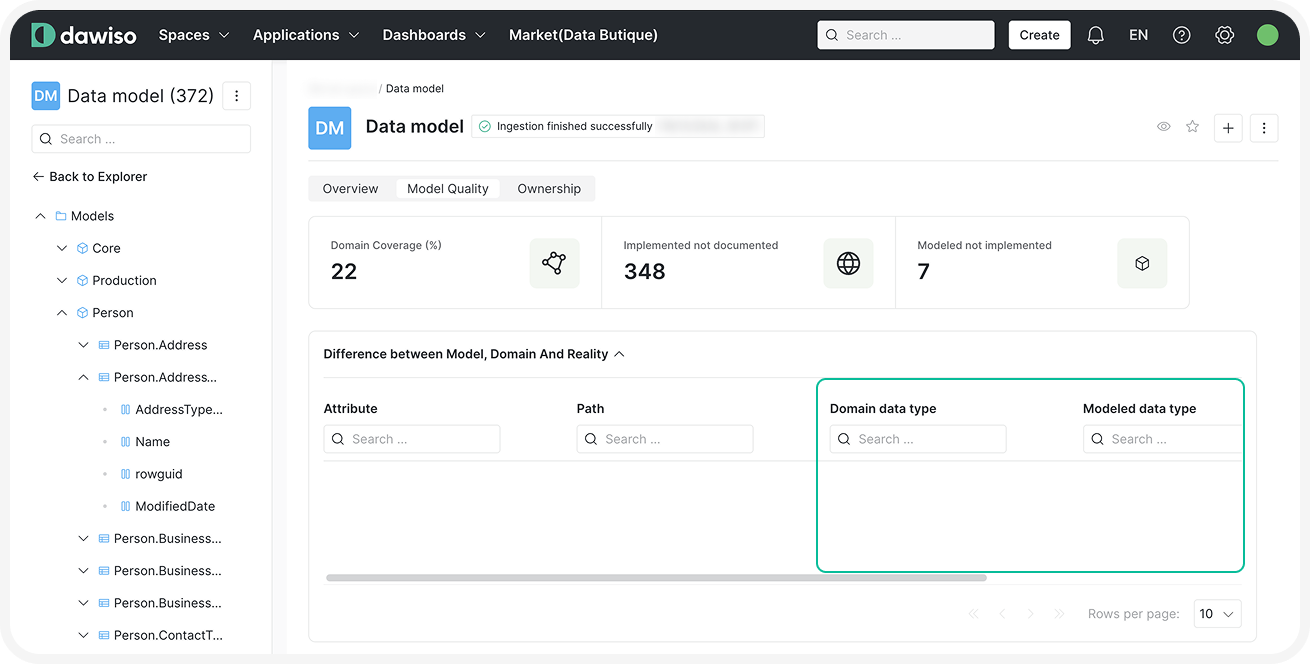
Task: Open the Dashboards menu
Action: tap(433, 34)
